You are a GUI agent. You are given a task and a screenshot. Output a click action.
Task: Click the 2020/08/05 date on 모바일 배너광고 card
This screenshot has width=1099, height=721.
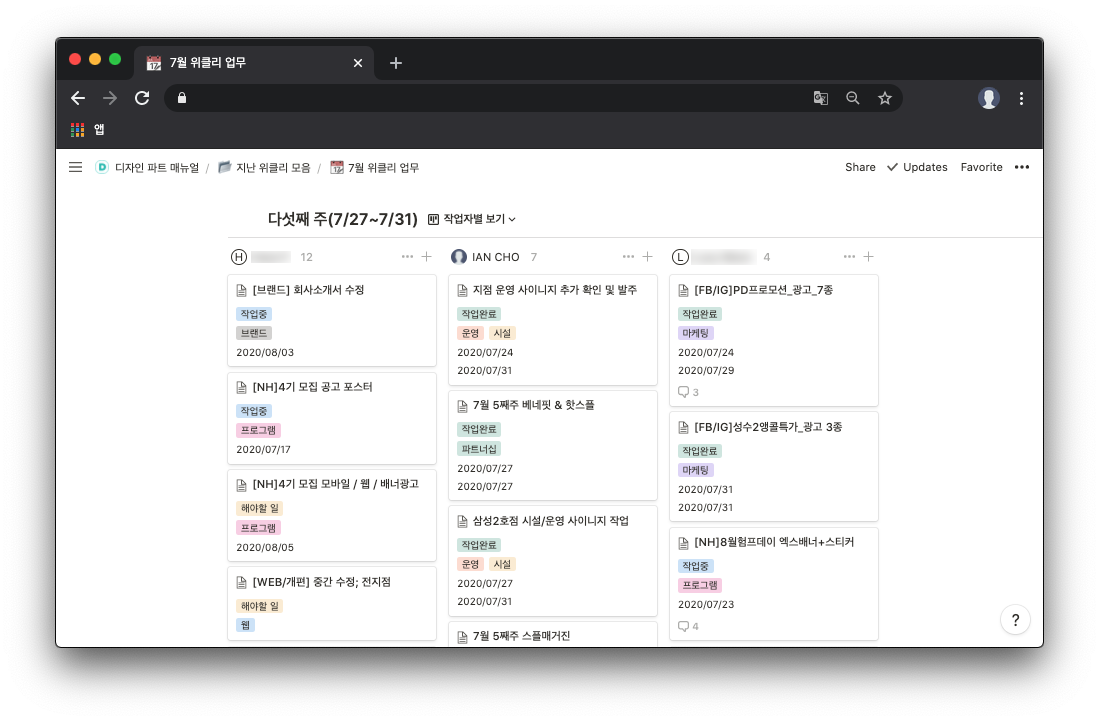(x=265, y=548)
